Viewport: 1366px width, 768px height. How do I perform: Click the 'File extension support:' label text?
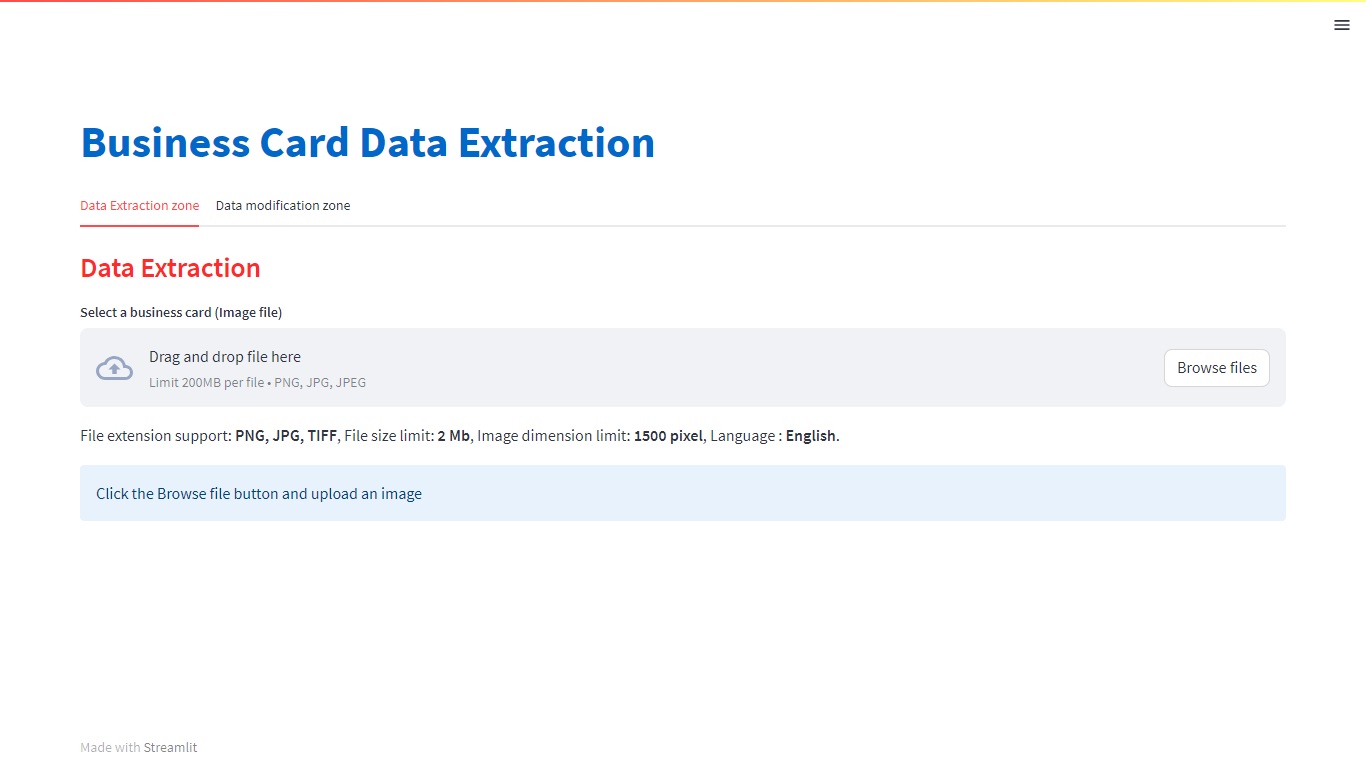pos(156,436)
